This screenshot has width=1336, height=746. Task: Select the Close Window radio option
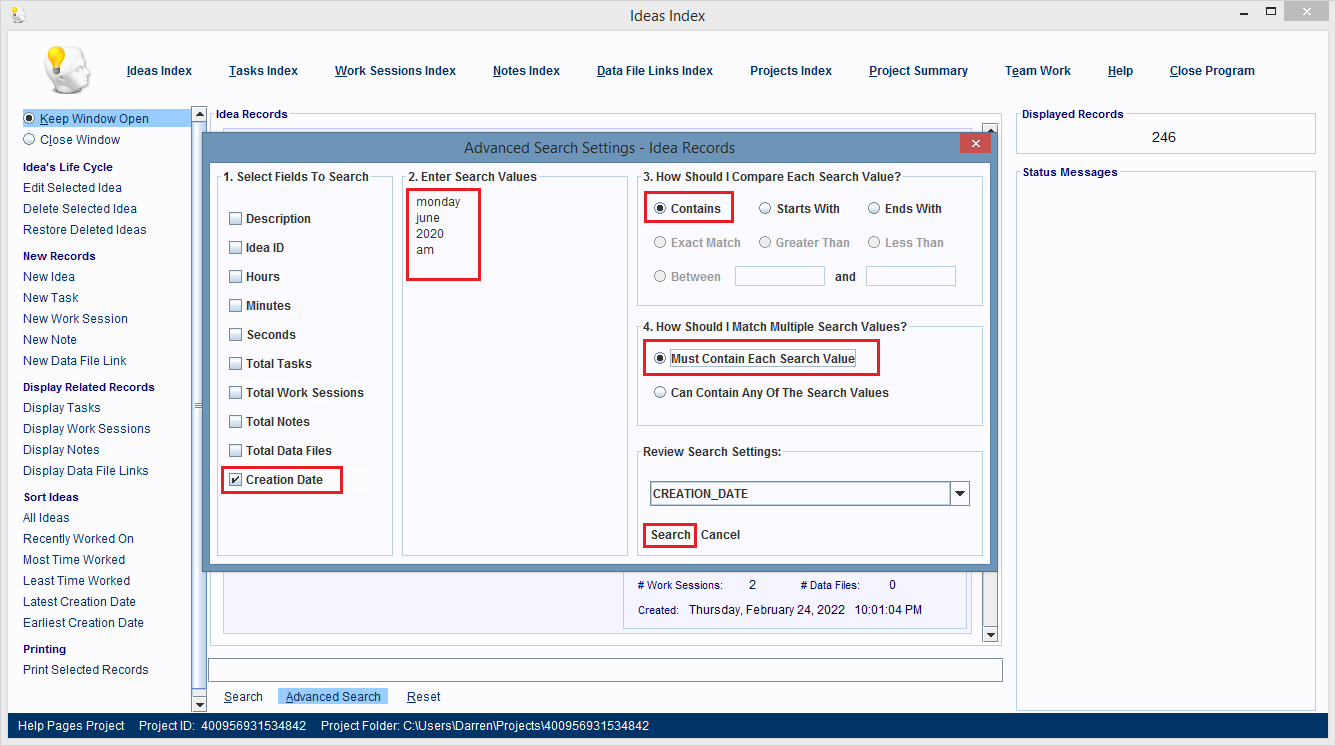[29, 140]
